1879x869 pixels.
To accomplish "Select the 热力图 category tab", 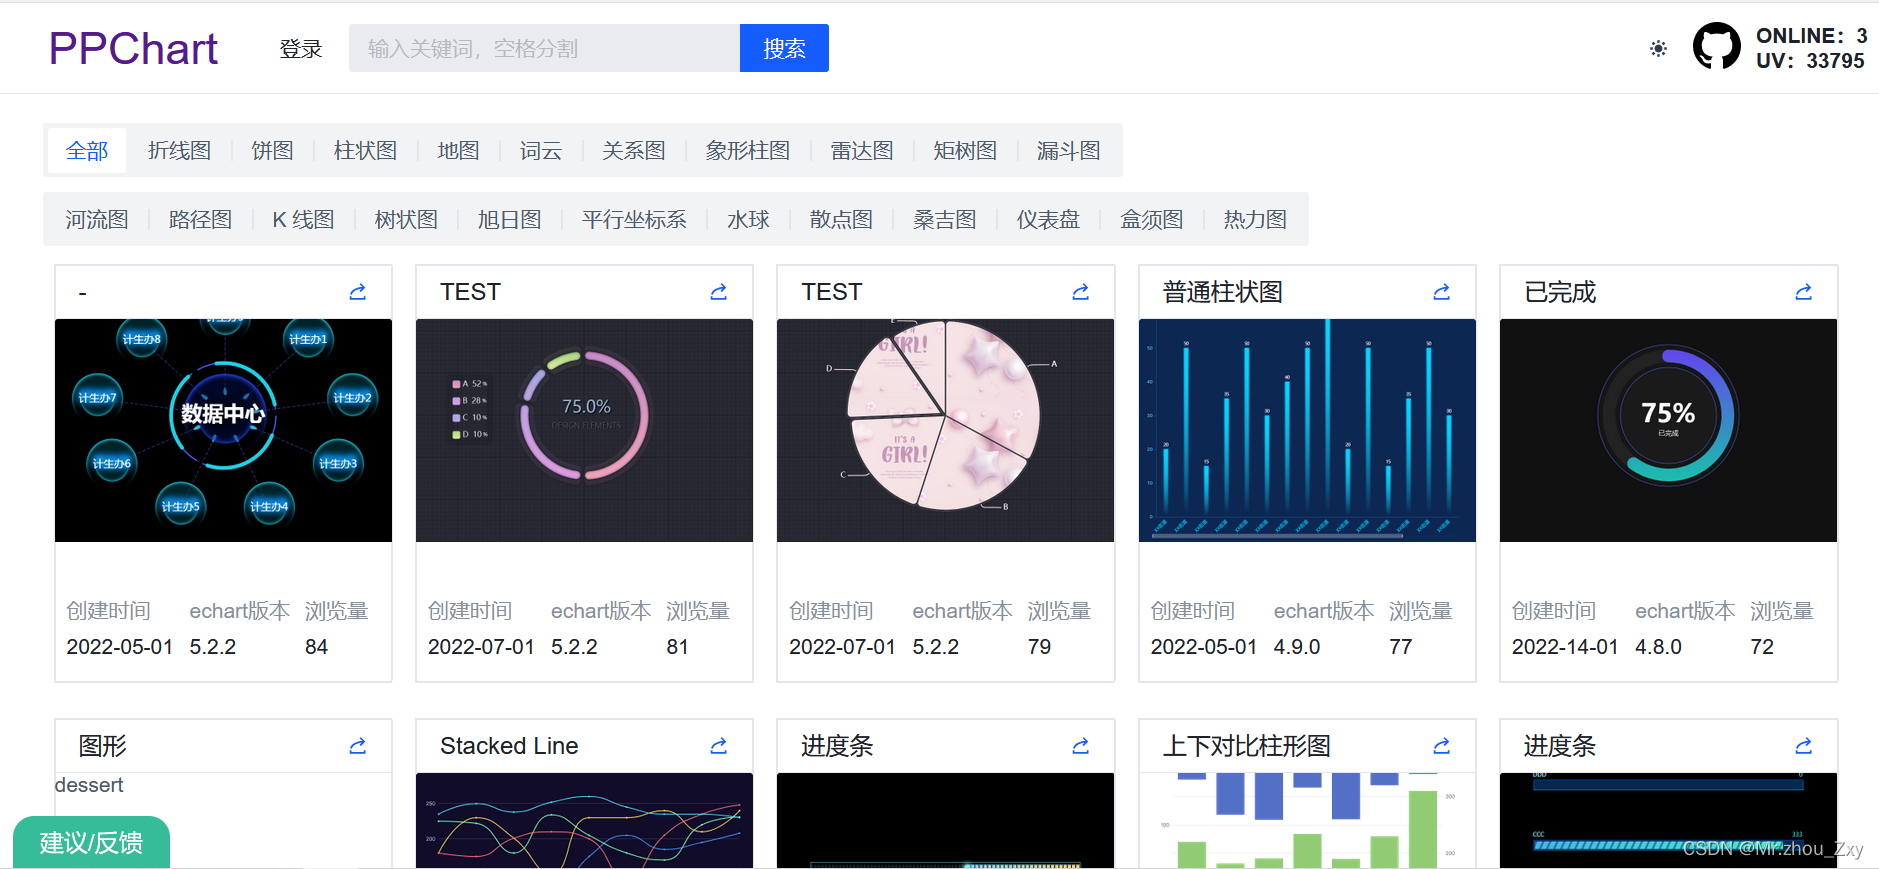I will pos(1255,219).
